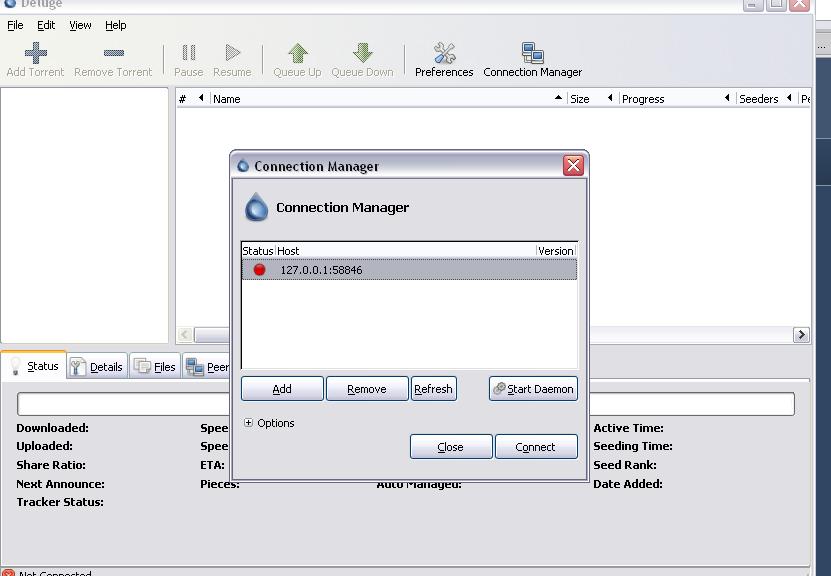The image size is (831, 576).
Task: Refresh the host list
Action: click(x=434, y=389)
